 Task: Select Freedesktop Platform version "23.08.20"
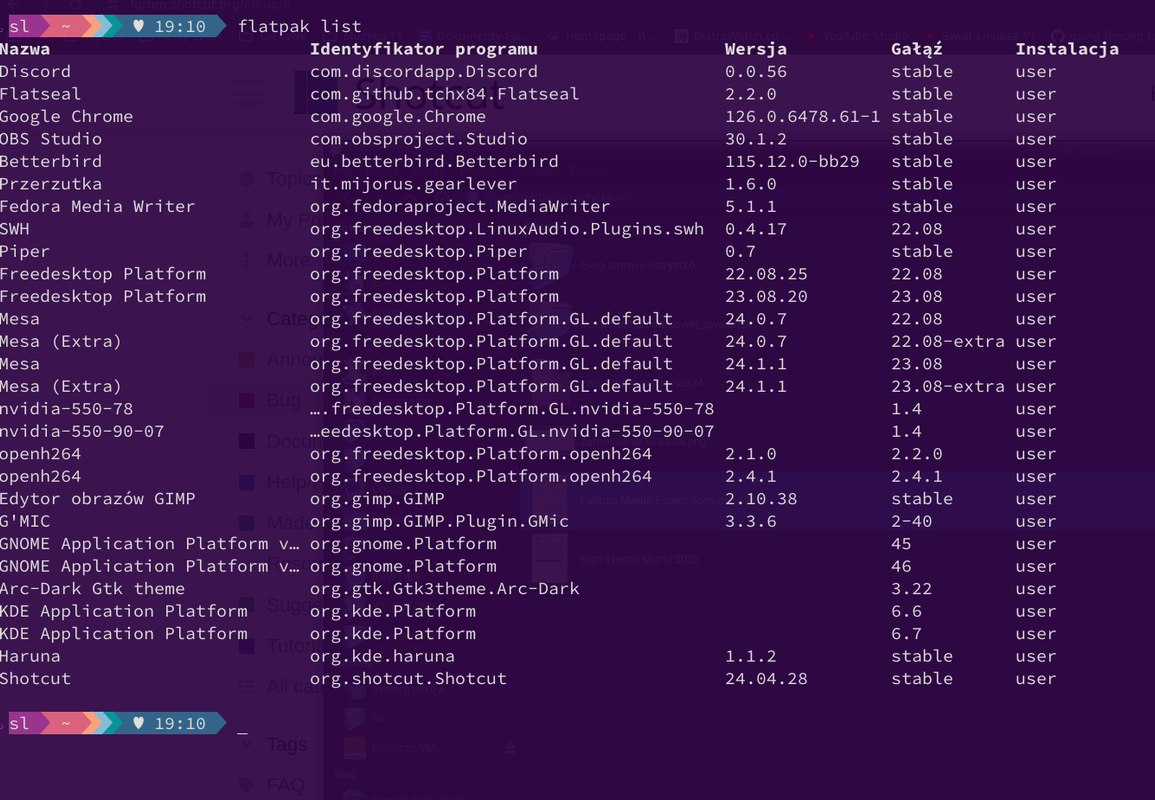pyautogui.click(x=766, y=296)
